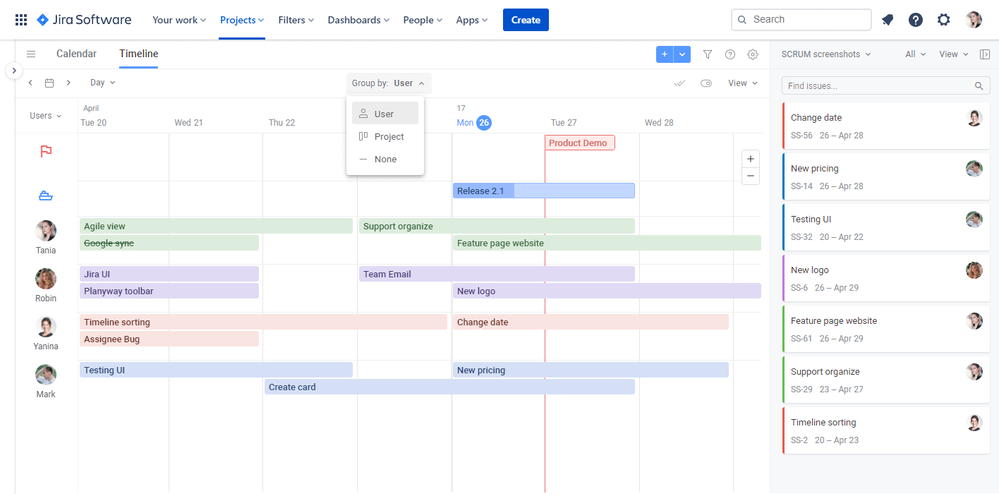999x494 pixels.
Task: Select the Team Email timeline bar
Action: [x=496, y=274]
